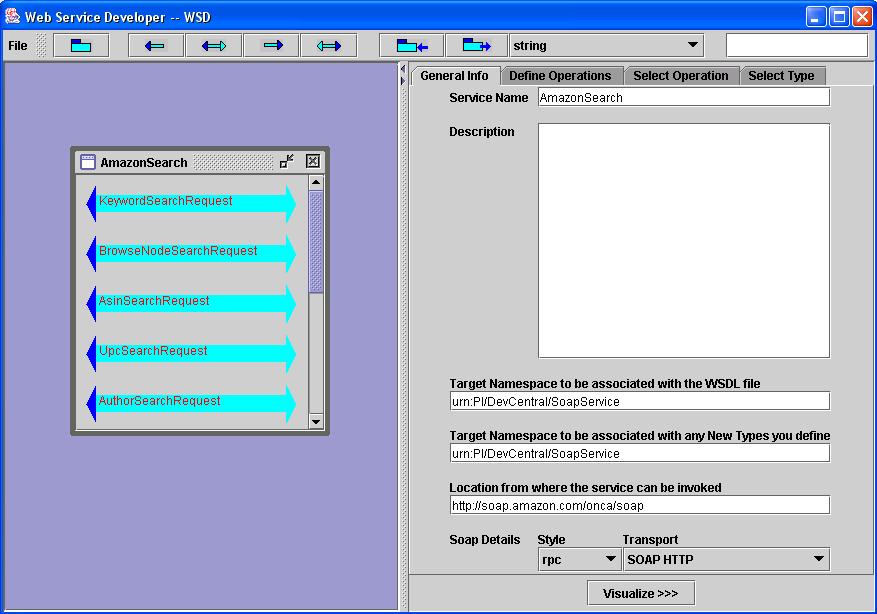Click the operations list scroll-up arrow
Viewport: 877px width, 614px height.
pyautogui.click(x=316, y=183)
